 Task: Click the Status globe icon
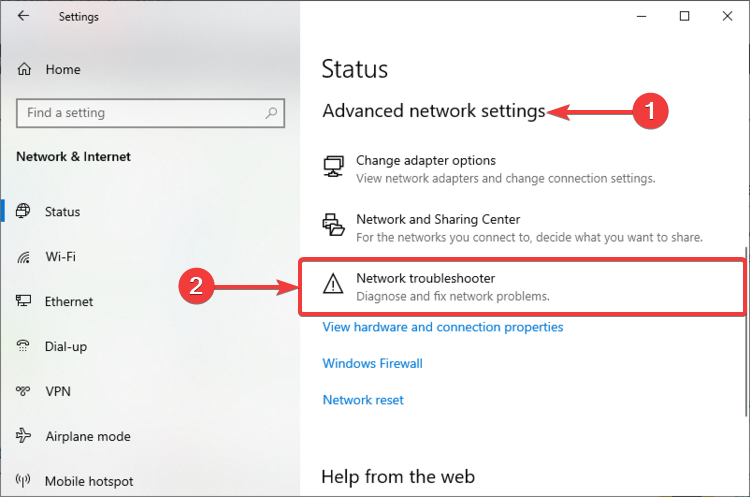pos(24,212)
